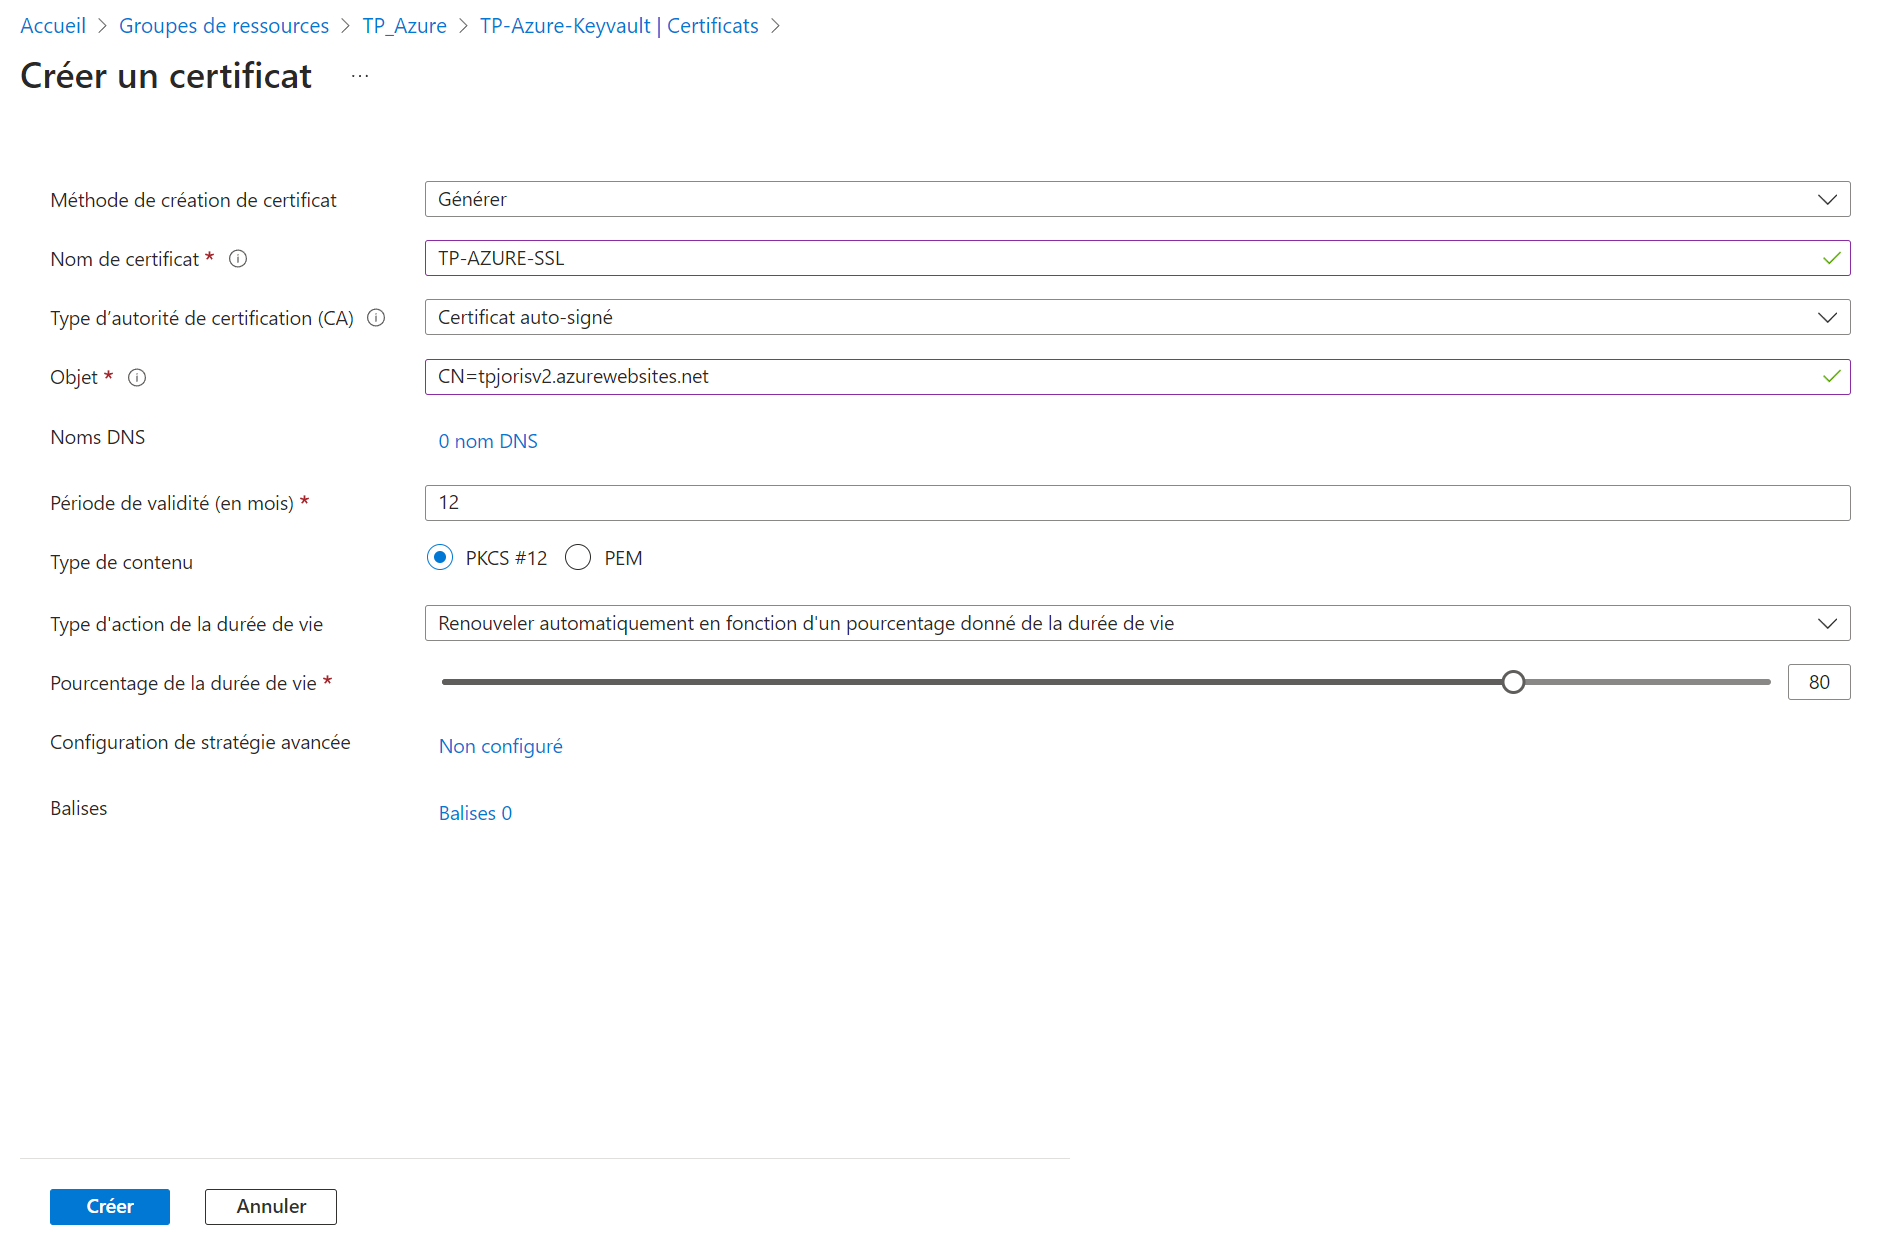Click the Période de validité input field

pos(1137,503)
